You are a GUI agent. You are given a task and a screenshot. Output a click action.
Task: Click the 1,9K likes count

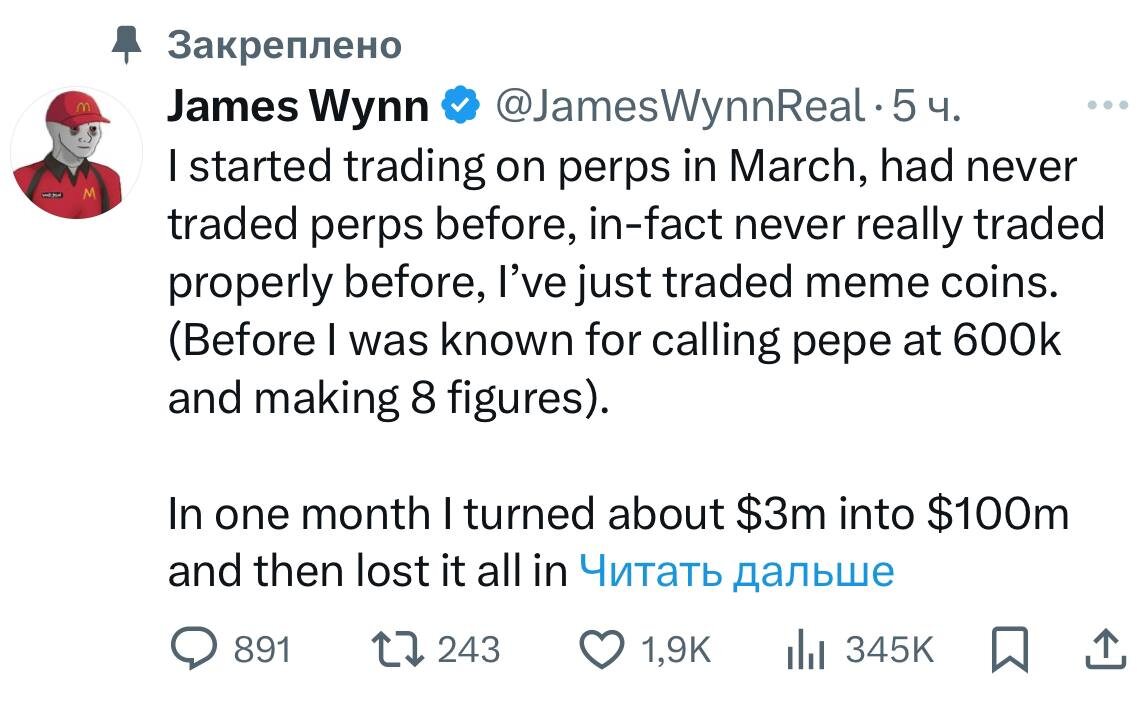pyautogui.click(x=674, y=651)
